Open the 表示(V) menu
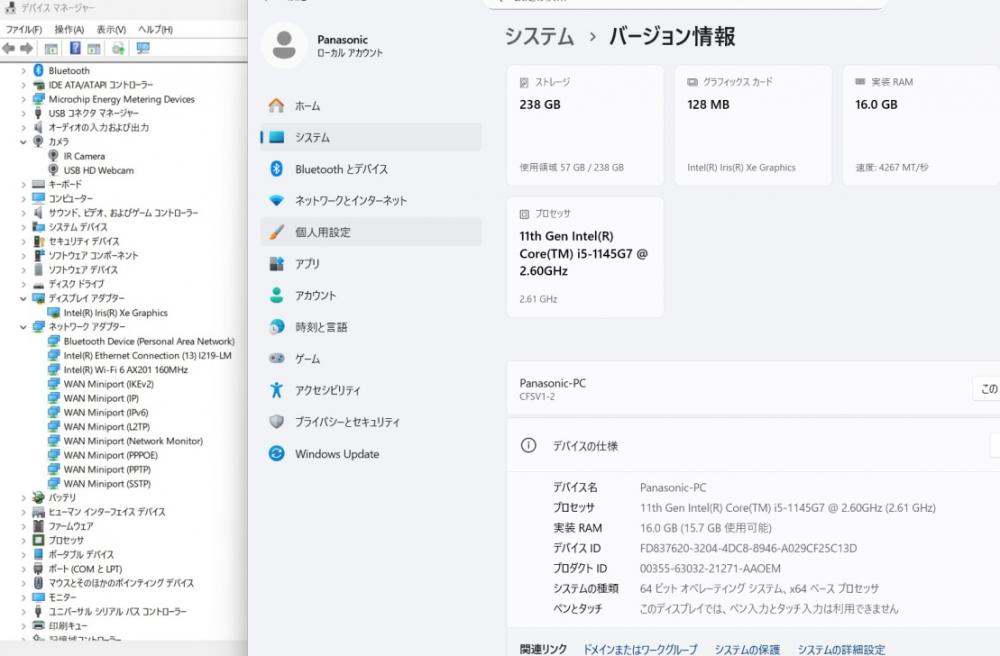This screenshot has width=1000, height=656. pos(111,30)
